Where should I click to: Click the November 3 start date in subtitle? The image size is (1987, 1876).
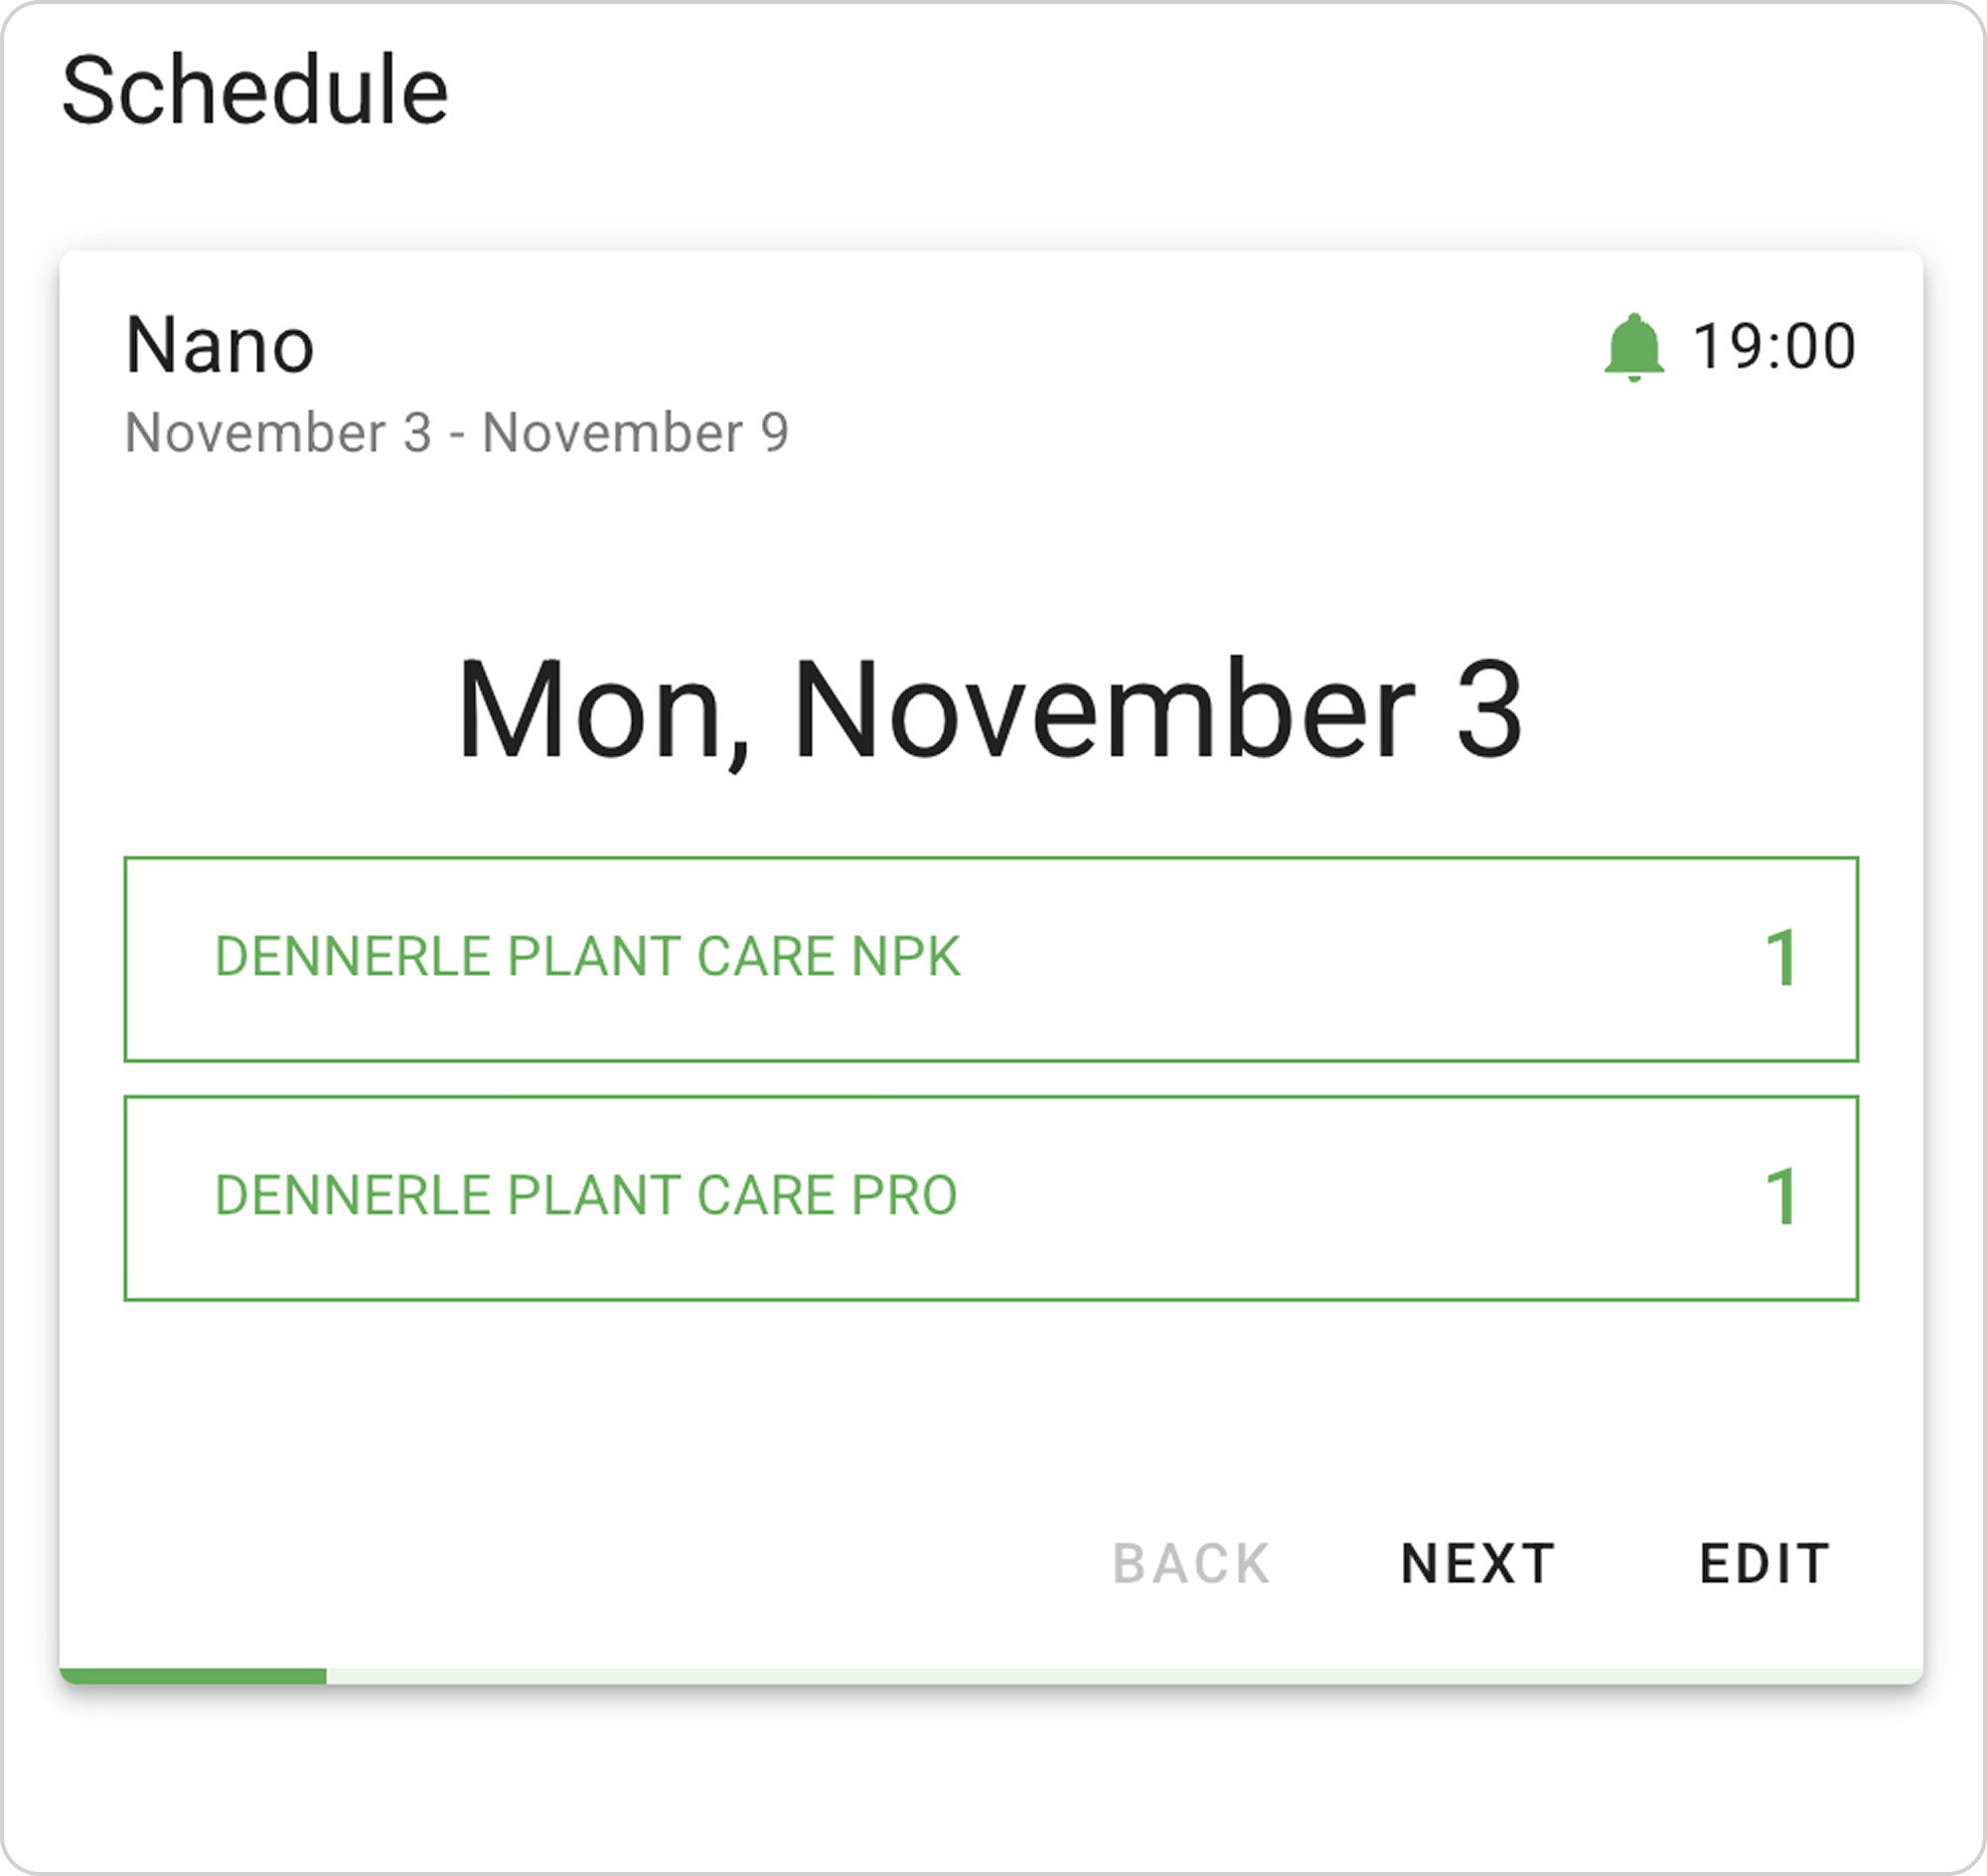coord(278,433)
